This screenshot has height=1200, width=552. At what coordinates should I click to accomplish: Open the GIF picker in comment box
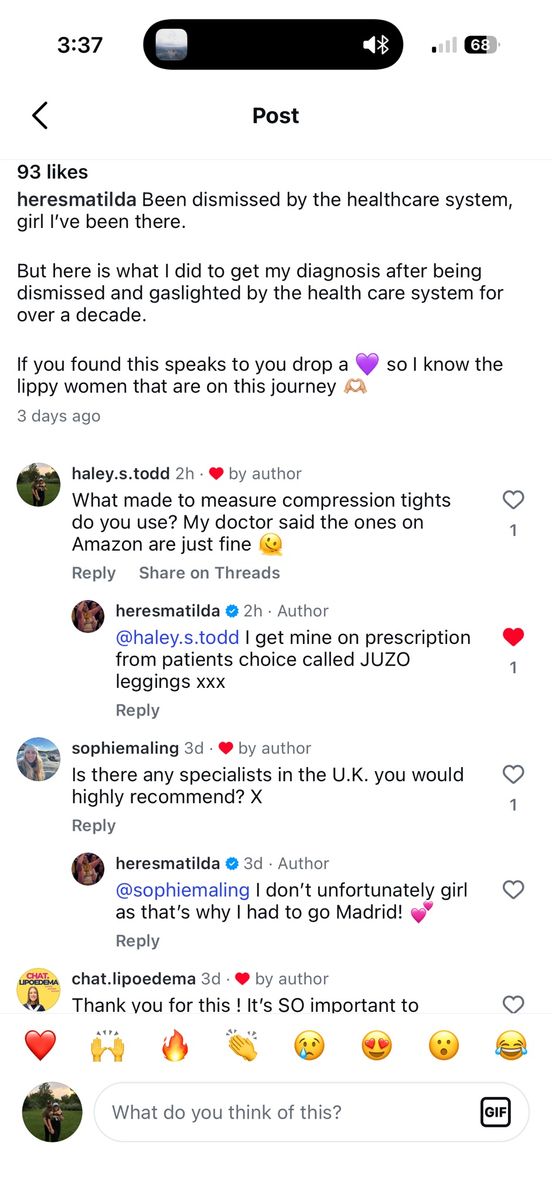pos(495,1112)
